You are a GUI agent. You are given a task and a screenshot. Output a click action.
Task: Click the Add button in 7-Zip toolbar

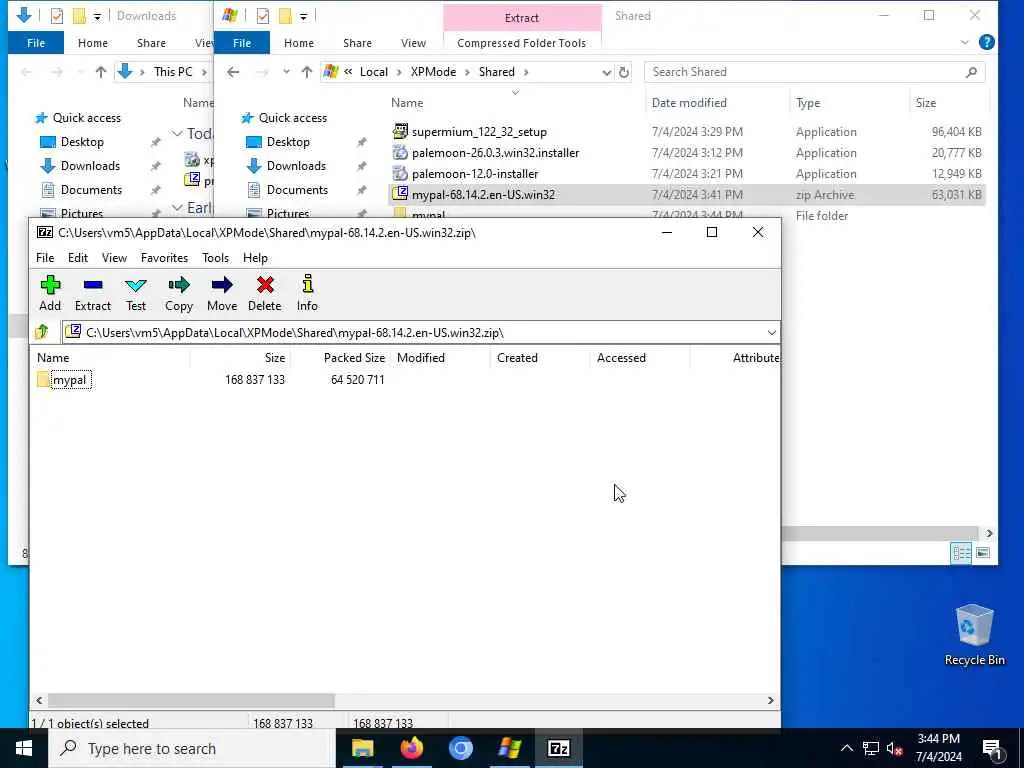pos(50,293)
